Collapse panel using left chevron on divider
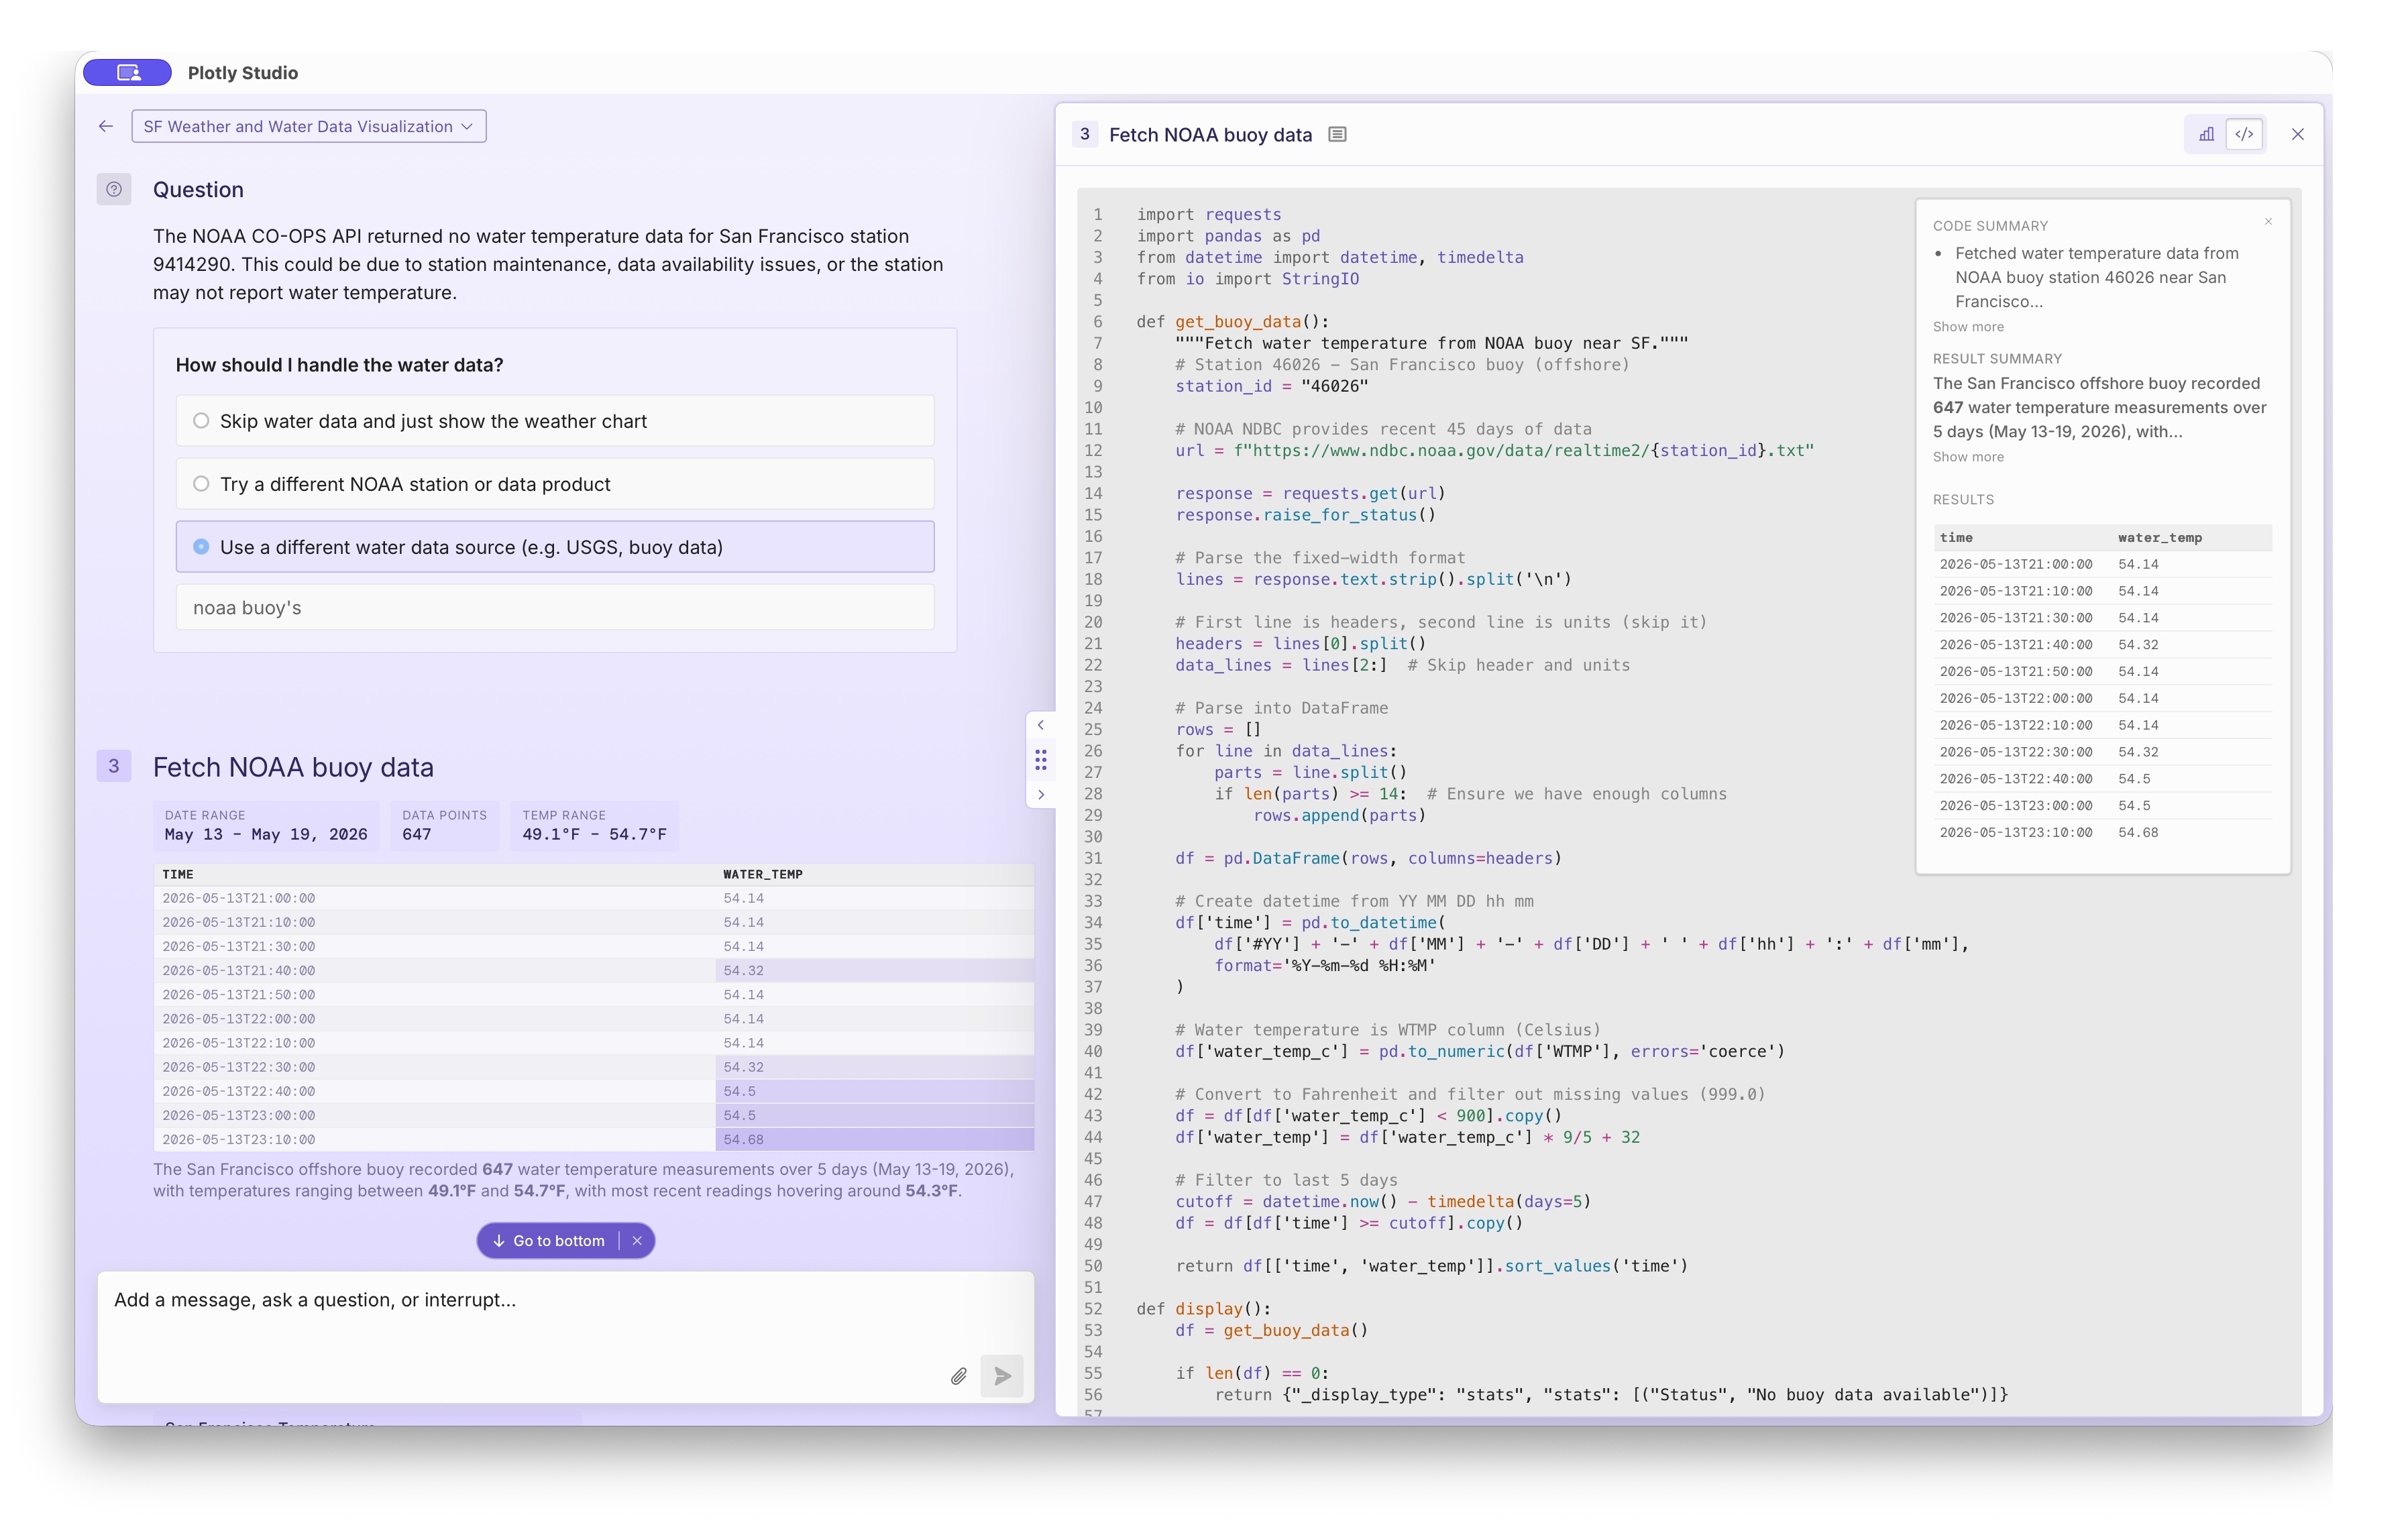This screenshot has height=1525, width=2408. [1040, 725]
